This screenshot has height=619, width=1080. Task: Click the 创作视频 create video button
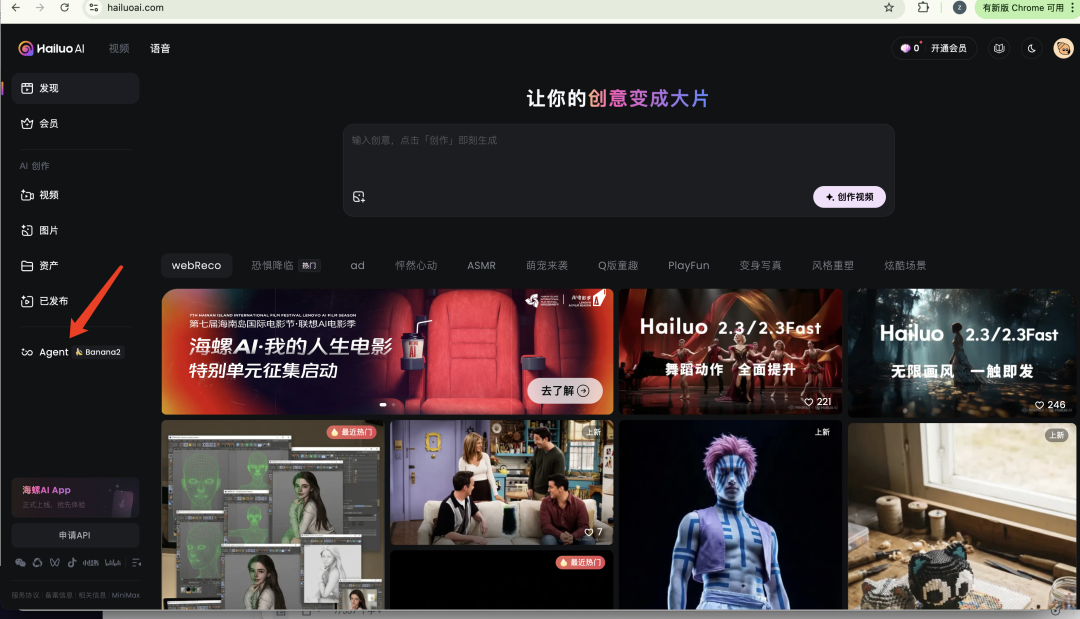point(849,197)
